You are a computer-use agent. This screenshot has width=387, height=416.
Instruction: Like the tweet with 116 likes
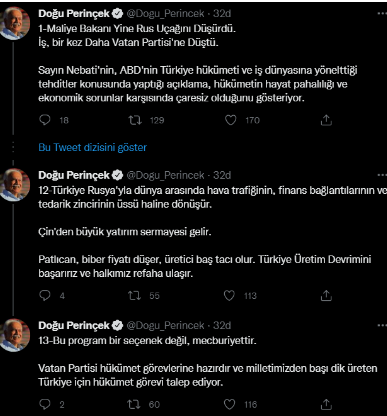pos(229,404)
